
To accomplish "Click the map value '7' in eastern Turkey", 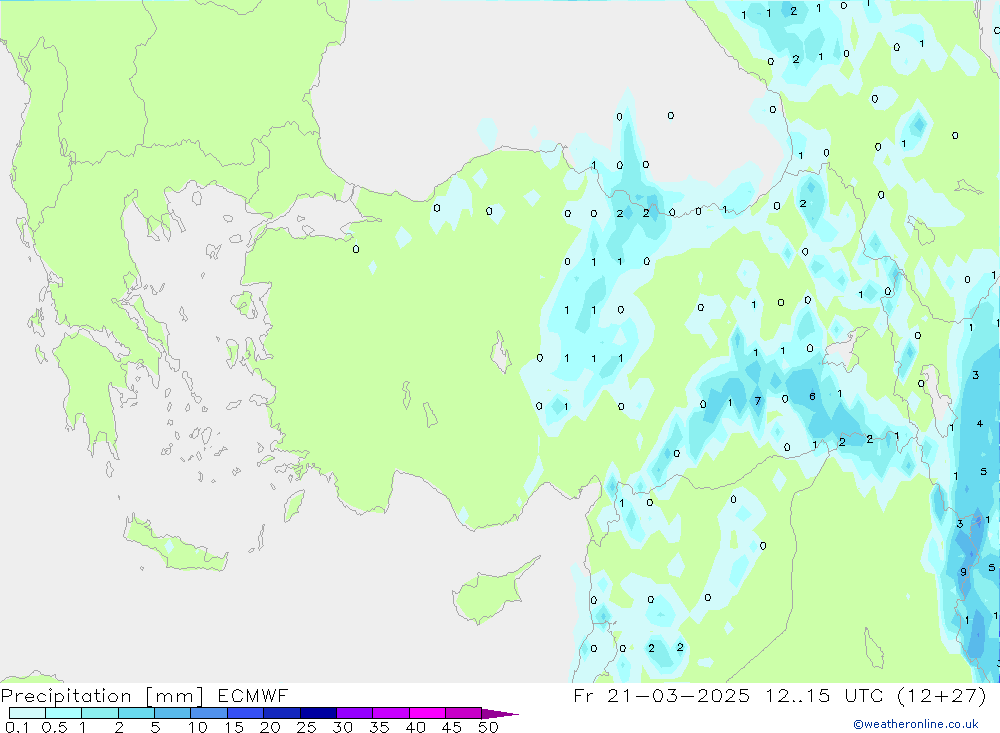I will [758, 401].
